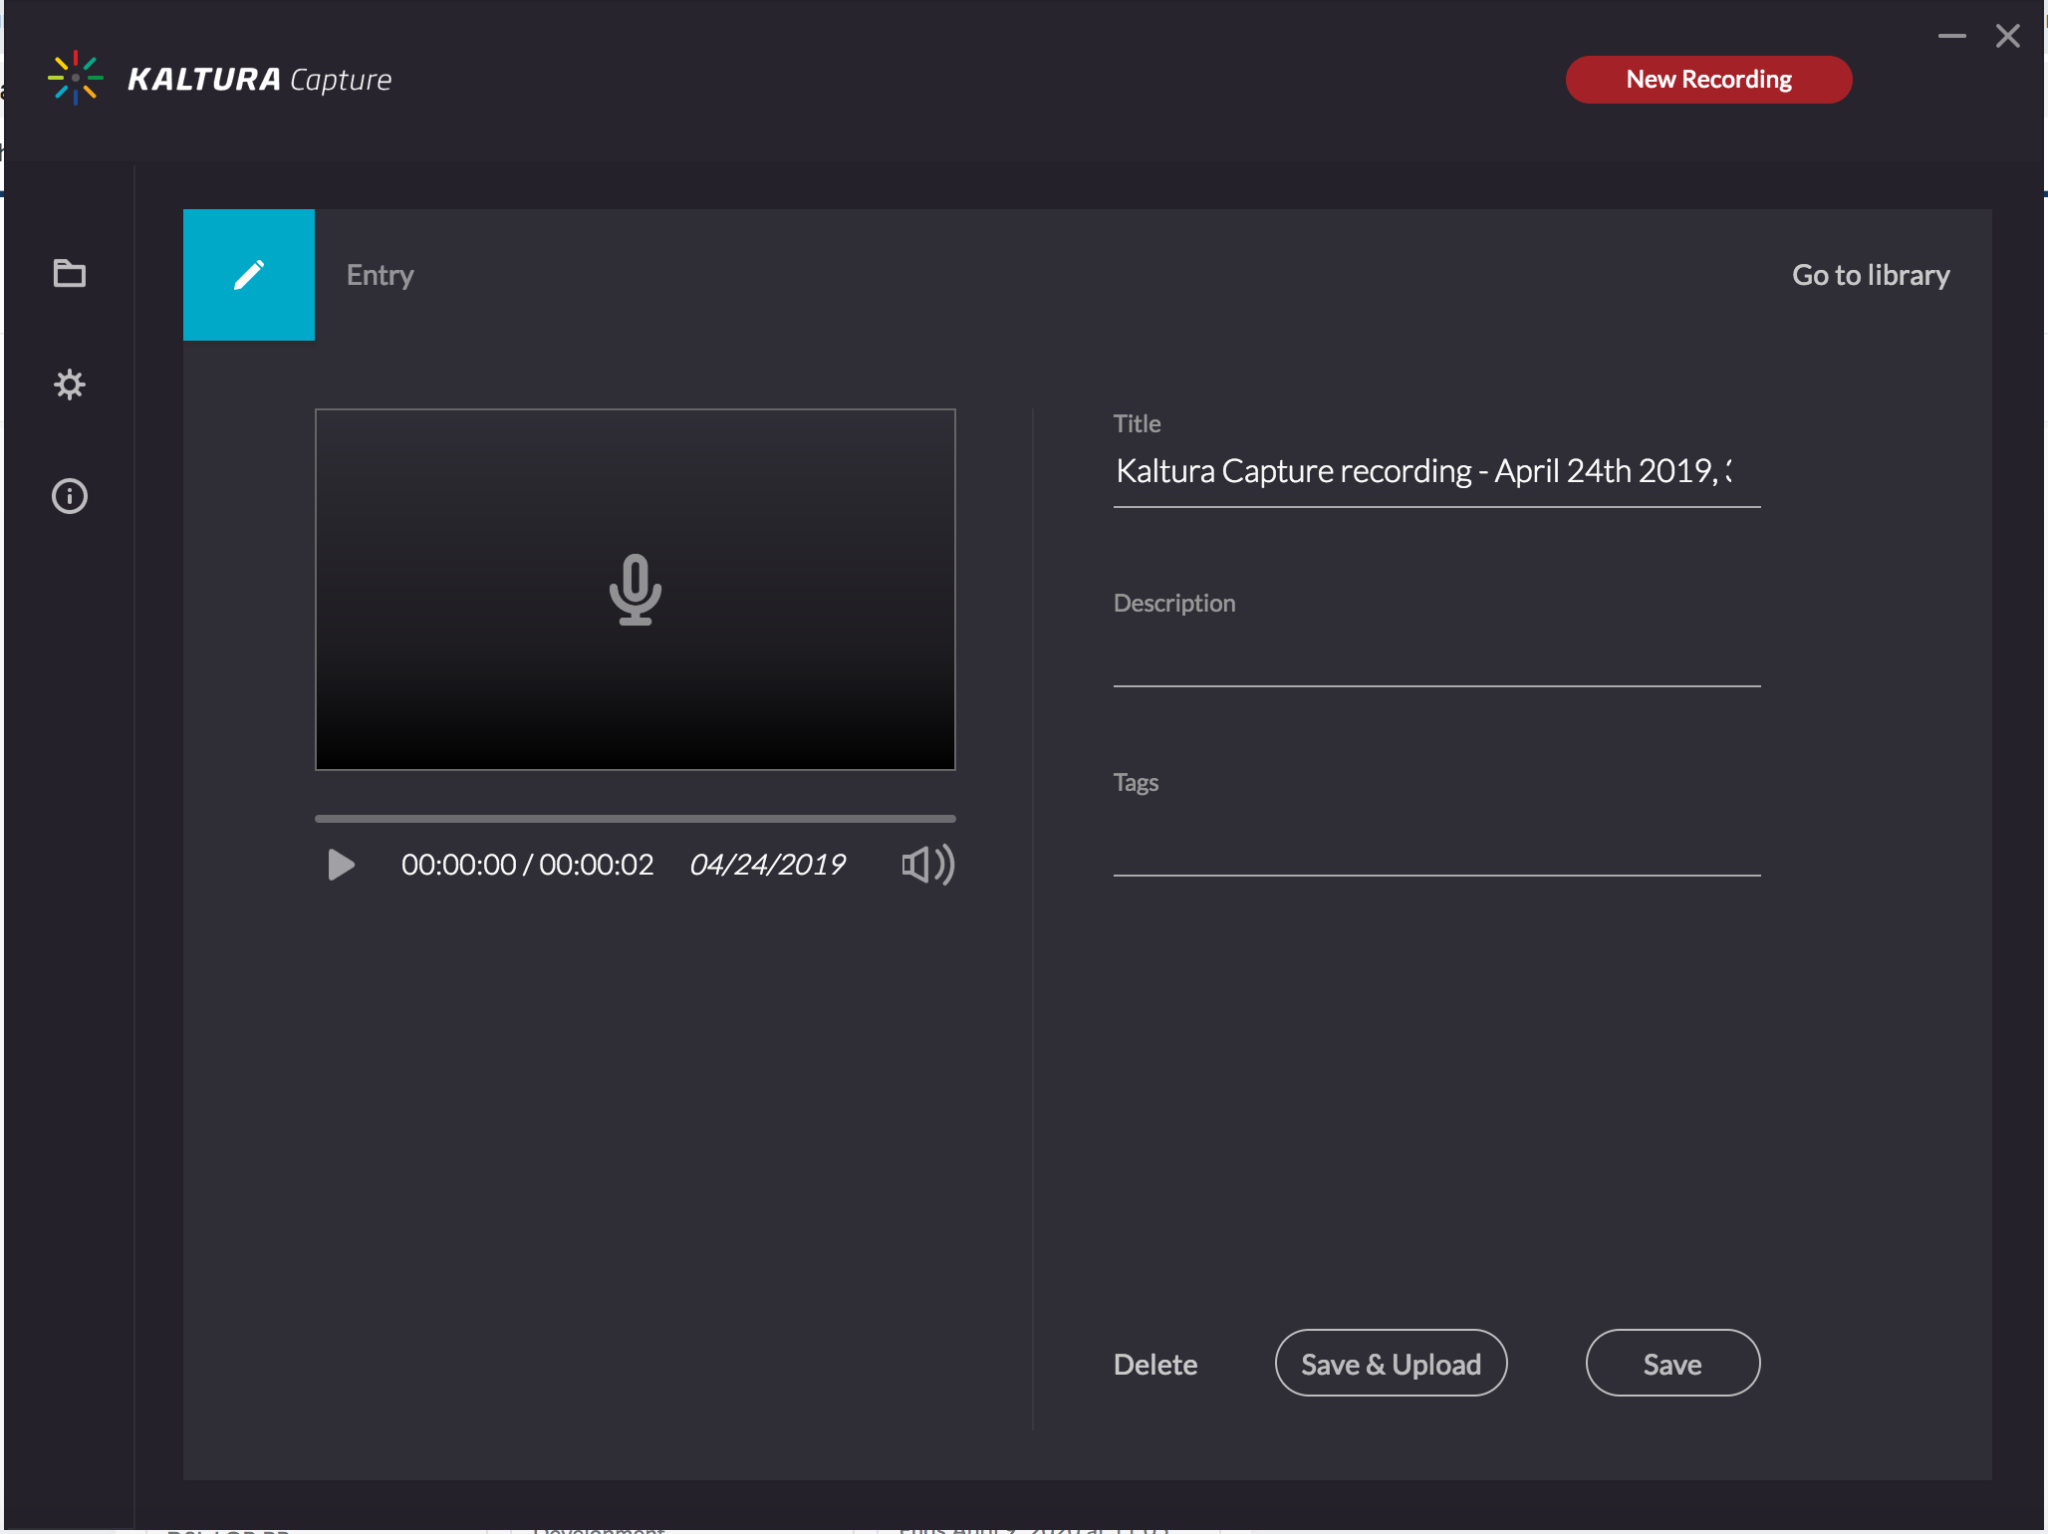Screen dimensions: 2048x1534
Task: Select the Entry tab label
Action: coord(380,275)
